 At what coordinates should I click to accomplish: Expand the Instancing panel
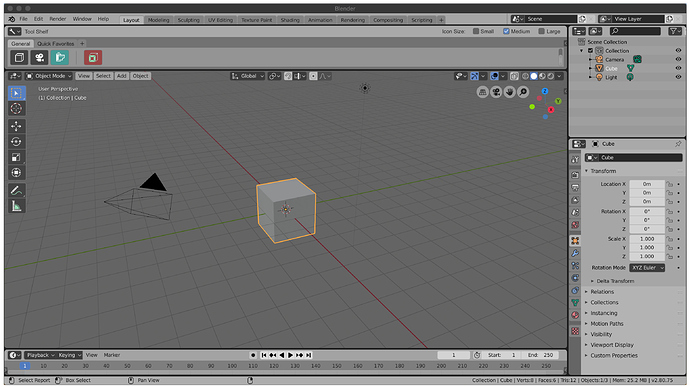click(x=604, y=313)
